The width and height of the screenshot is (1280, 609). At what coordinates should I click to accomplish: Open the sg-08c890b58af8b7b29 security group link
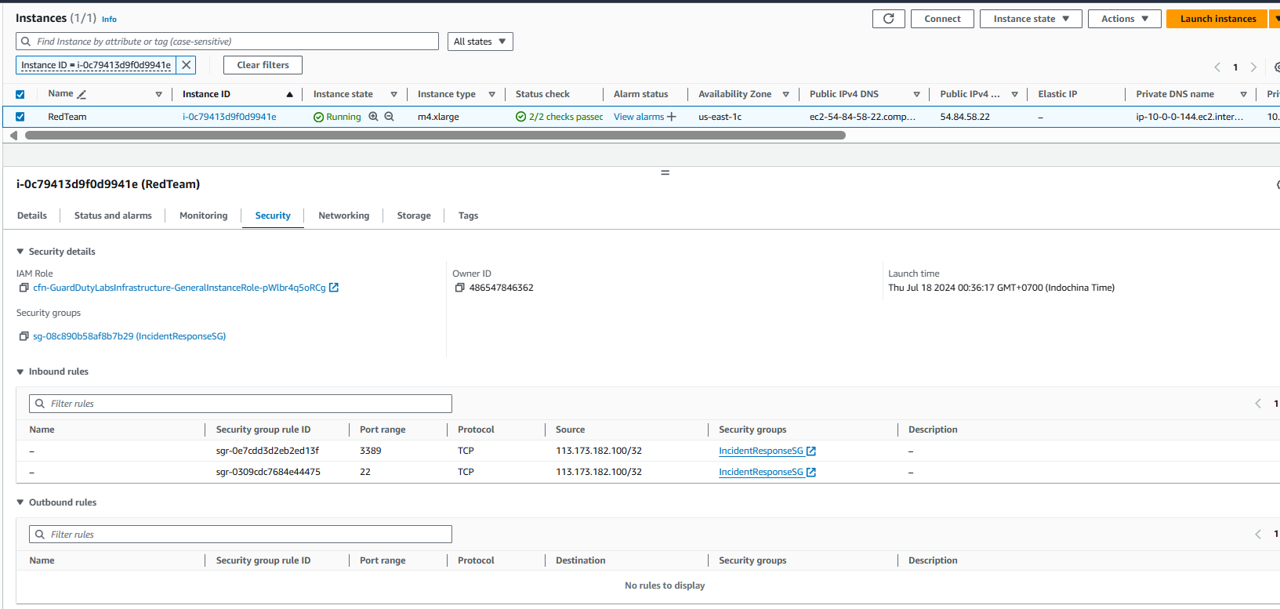[x=129, y=337]
